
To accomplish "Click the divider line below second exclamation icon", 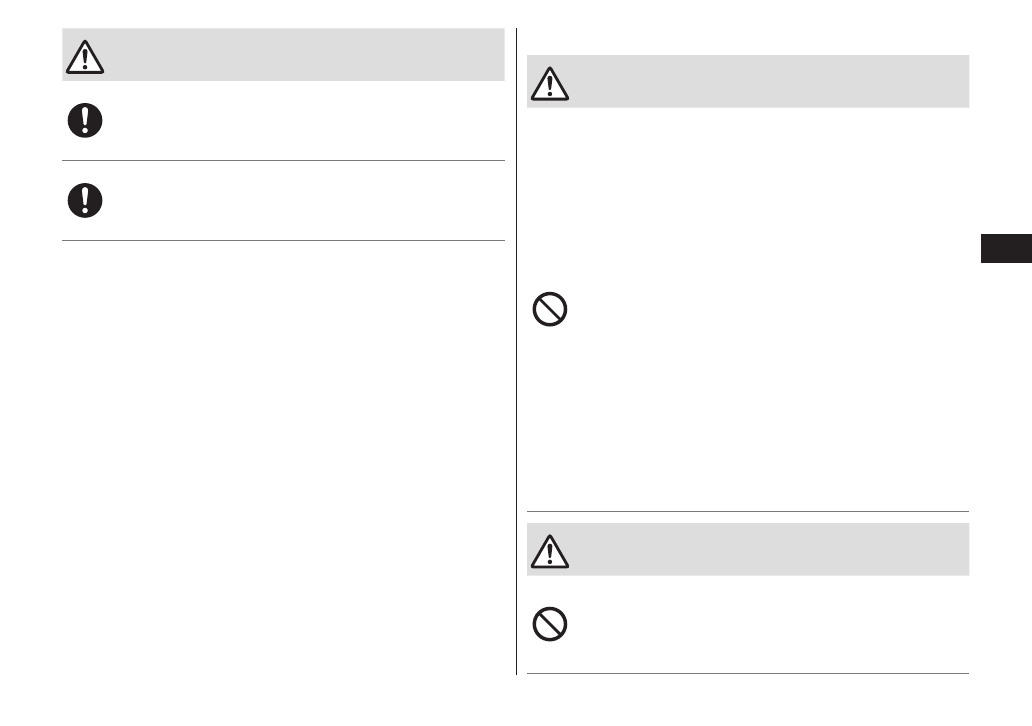I will point(283,240).
